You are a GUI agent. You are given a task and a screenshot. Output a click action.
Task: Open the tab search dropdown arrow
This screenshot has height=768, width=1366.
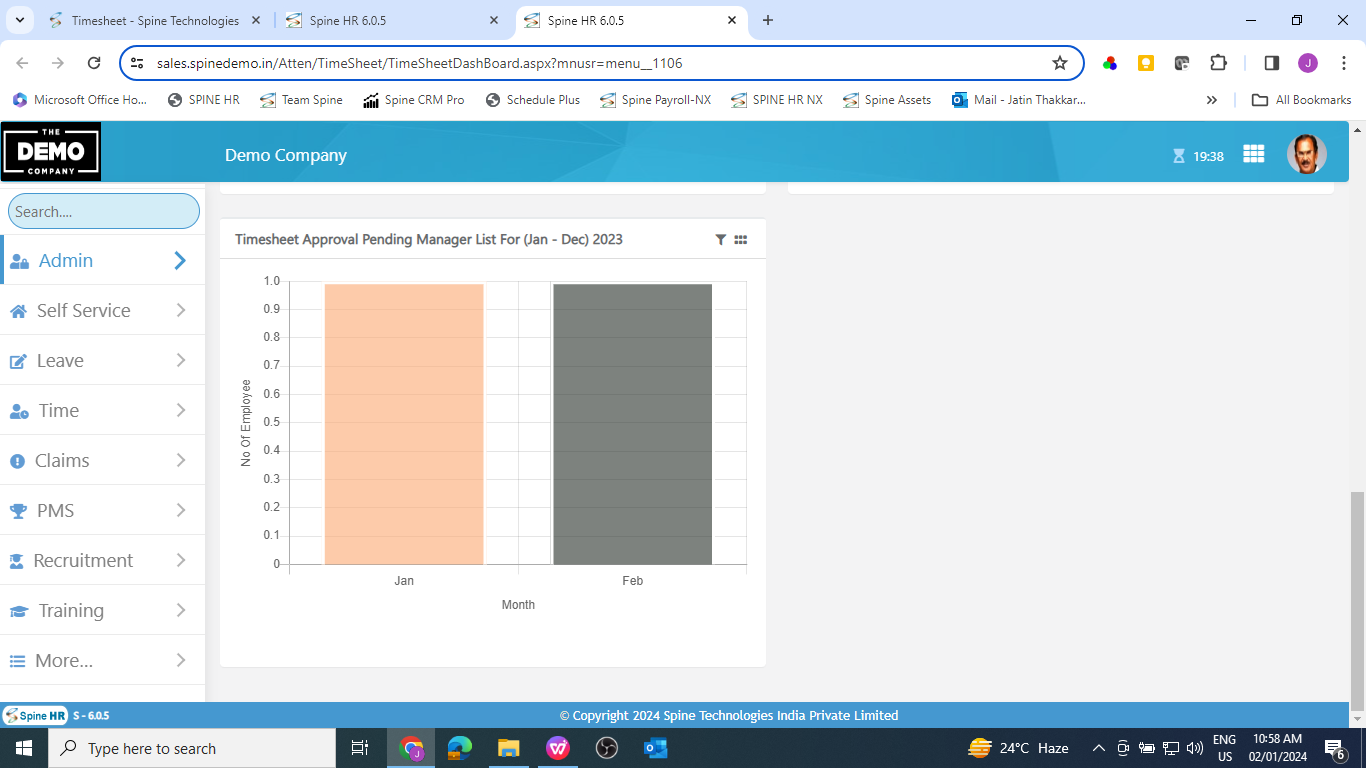click(x=19, y=20)
